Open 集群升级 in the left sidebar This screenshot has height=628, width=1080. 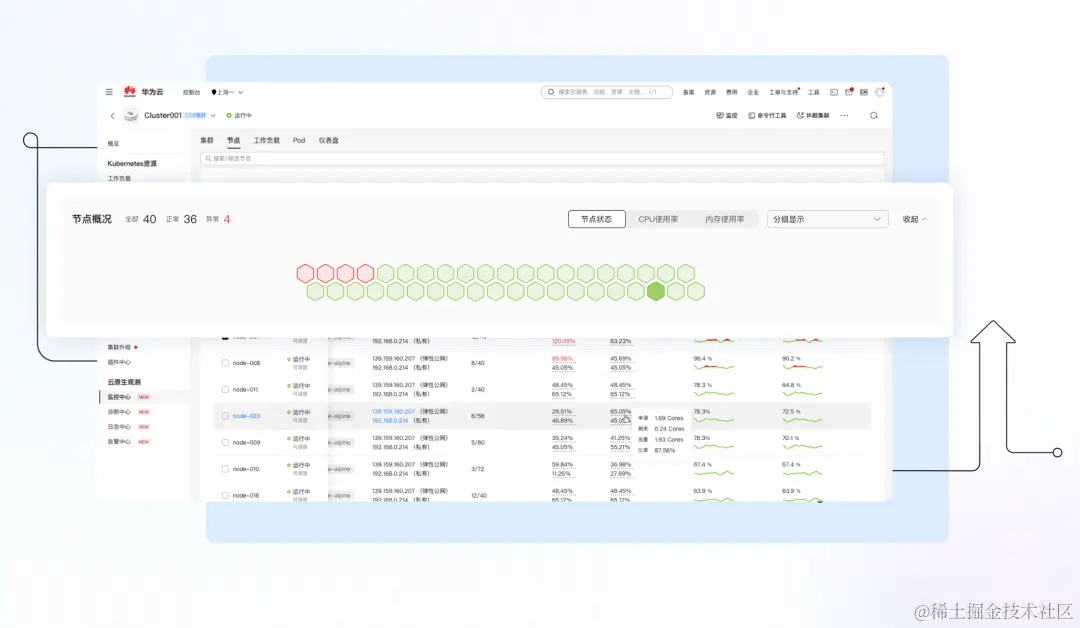pos(119,347)
